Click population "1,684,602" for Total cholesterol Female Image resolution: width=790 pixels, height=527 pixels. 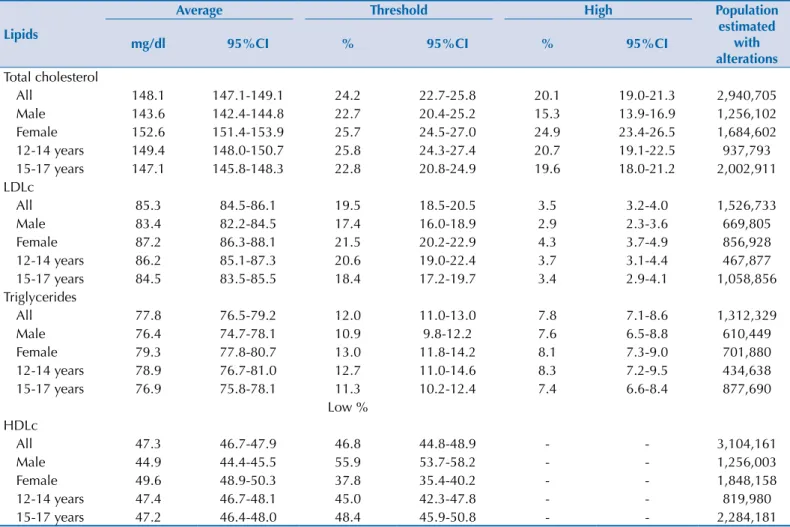click(x=747, y=132)
